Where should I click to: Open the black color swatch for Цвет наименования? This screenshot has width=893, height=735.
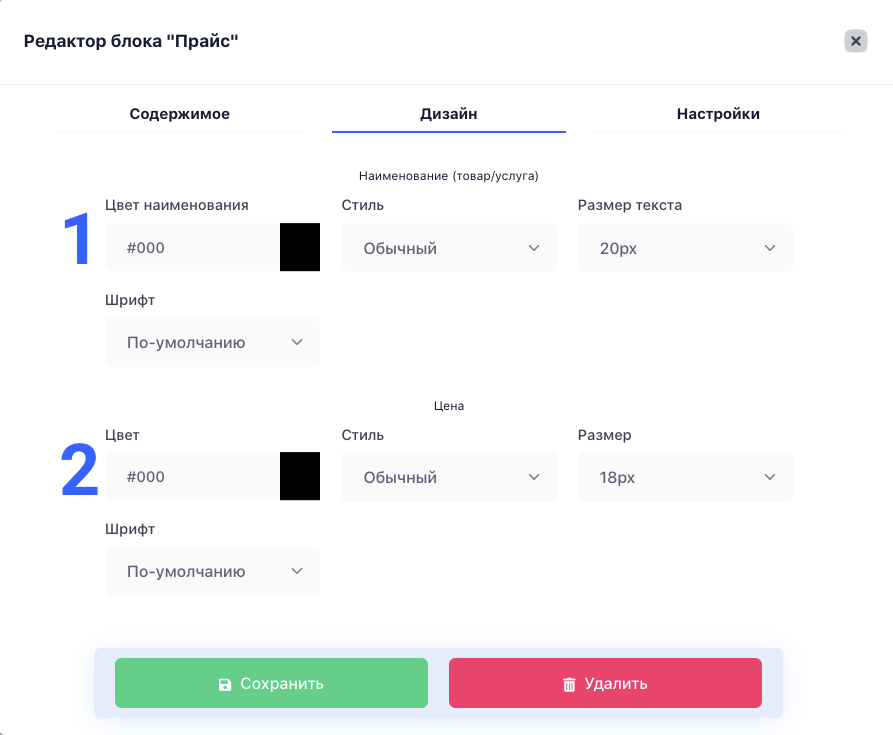click(x=300, y=247)
